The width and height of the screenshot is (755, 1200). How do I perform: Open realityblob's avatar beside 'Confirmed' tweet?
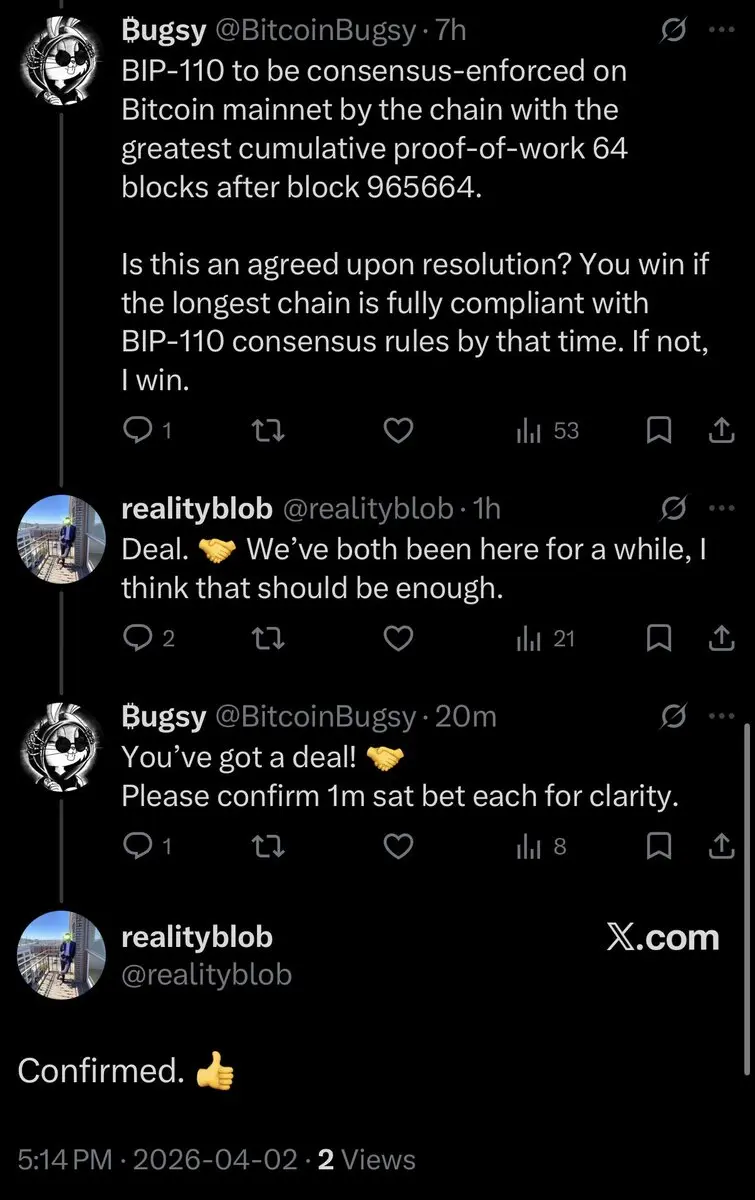(61, 955)
